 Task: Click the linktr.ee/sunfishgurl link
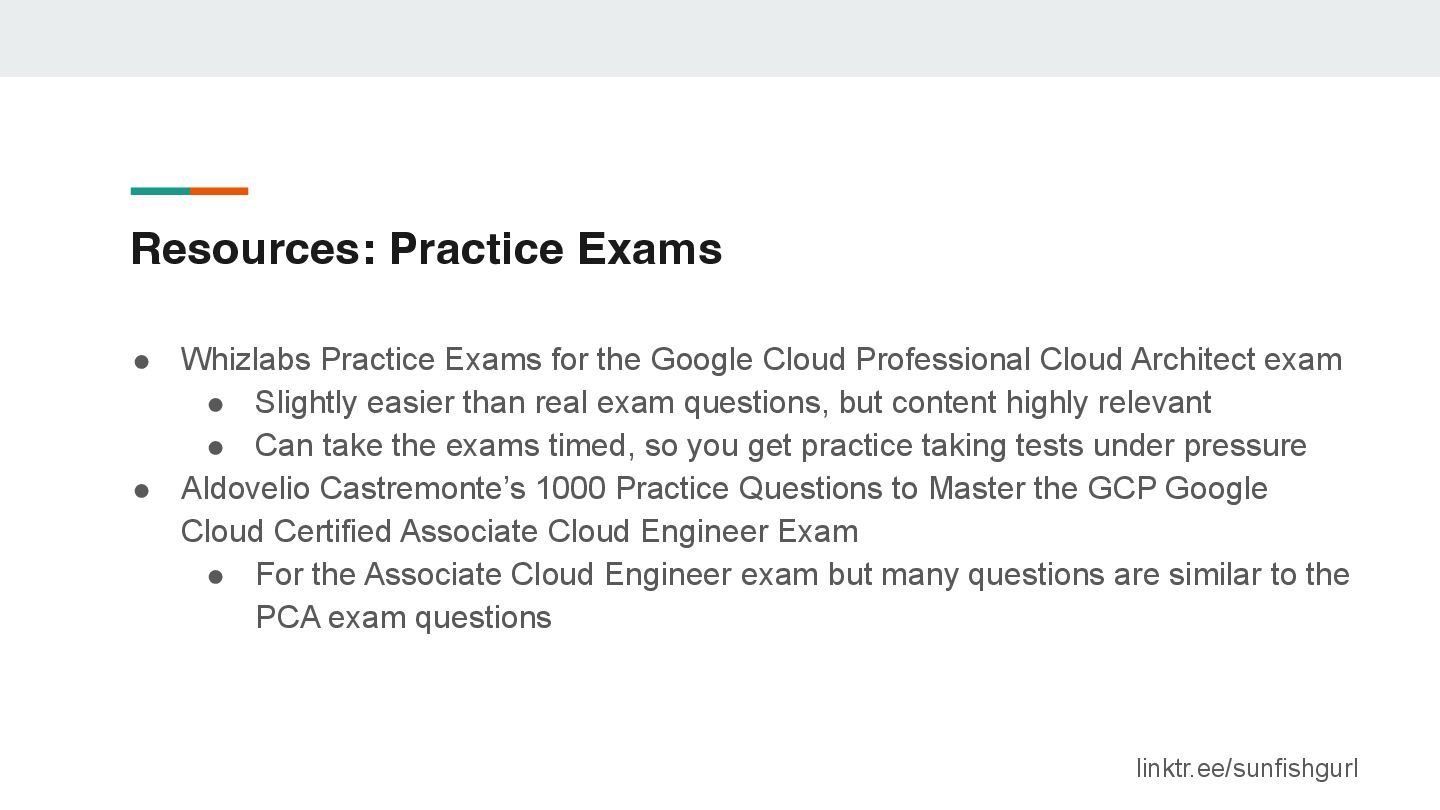click(1247, 768)
